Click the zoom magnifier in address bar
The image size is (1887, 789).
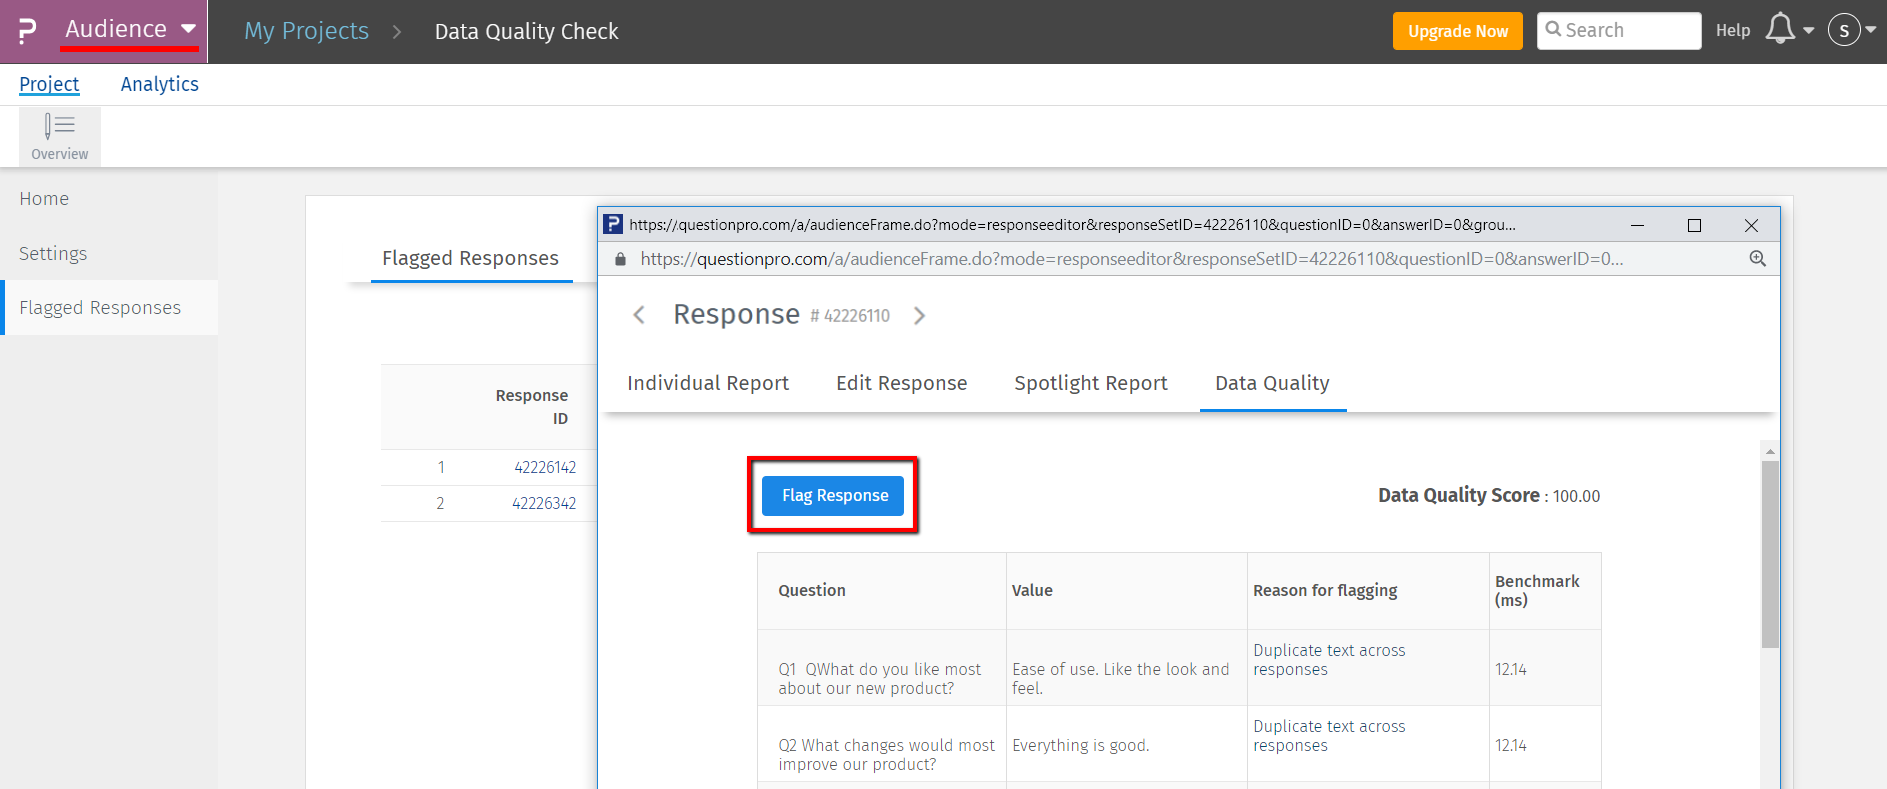(x=1757, y=259)
